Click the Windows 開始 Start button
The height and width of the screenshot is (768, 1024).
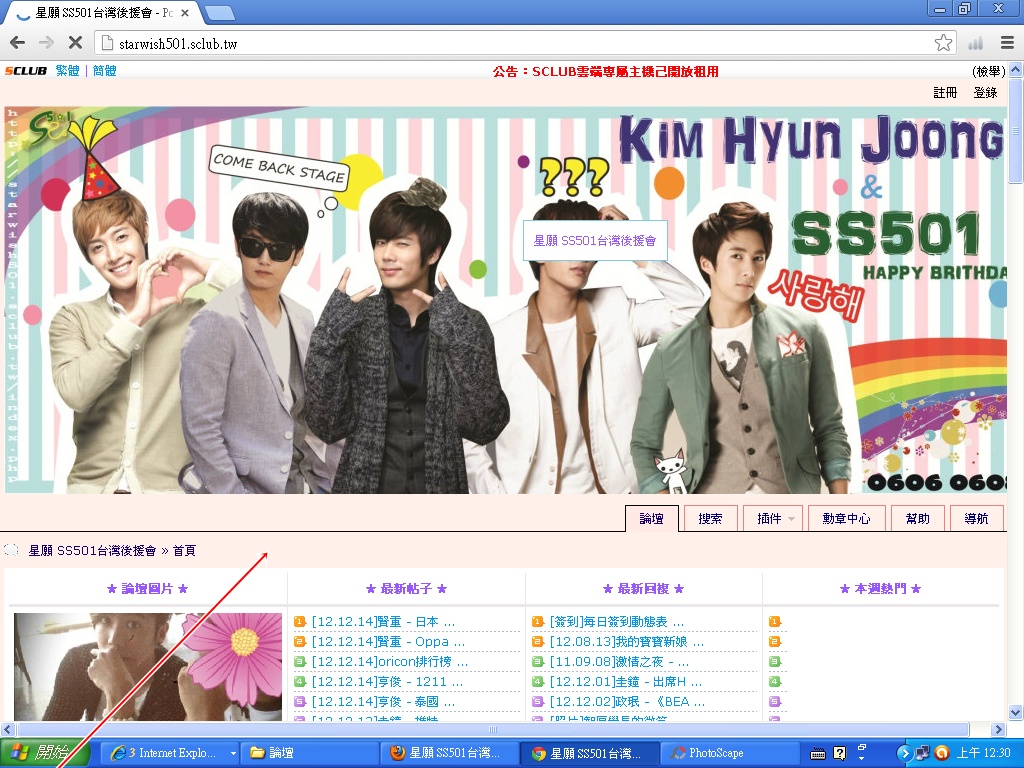click(x=42, y=753)
